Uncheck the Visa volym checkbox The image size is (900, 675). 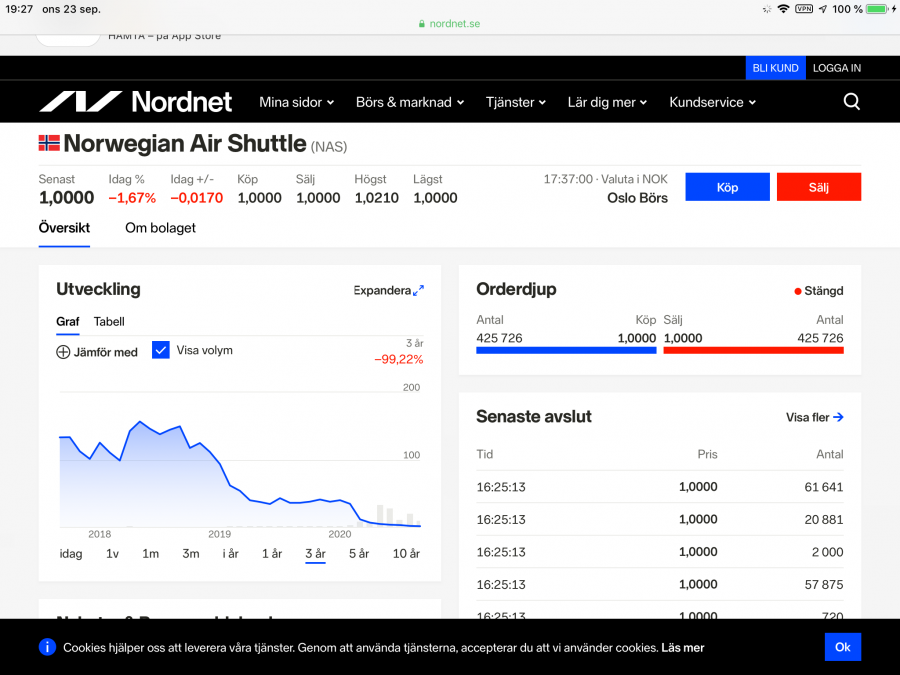[x=161, y=350]
